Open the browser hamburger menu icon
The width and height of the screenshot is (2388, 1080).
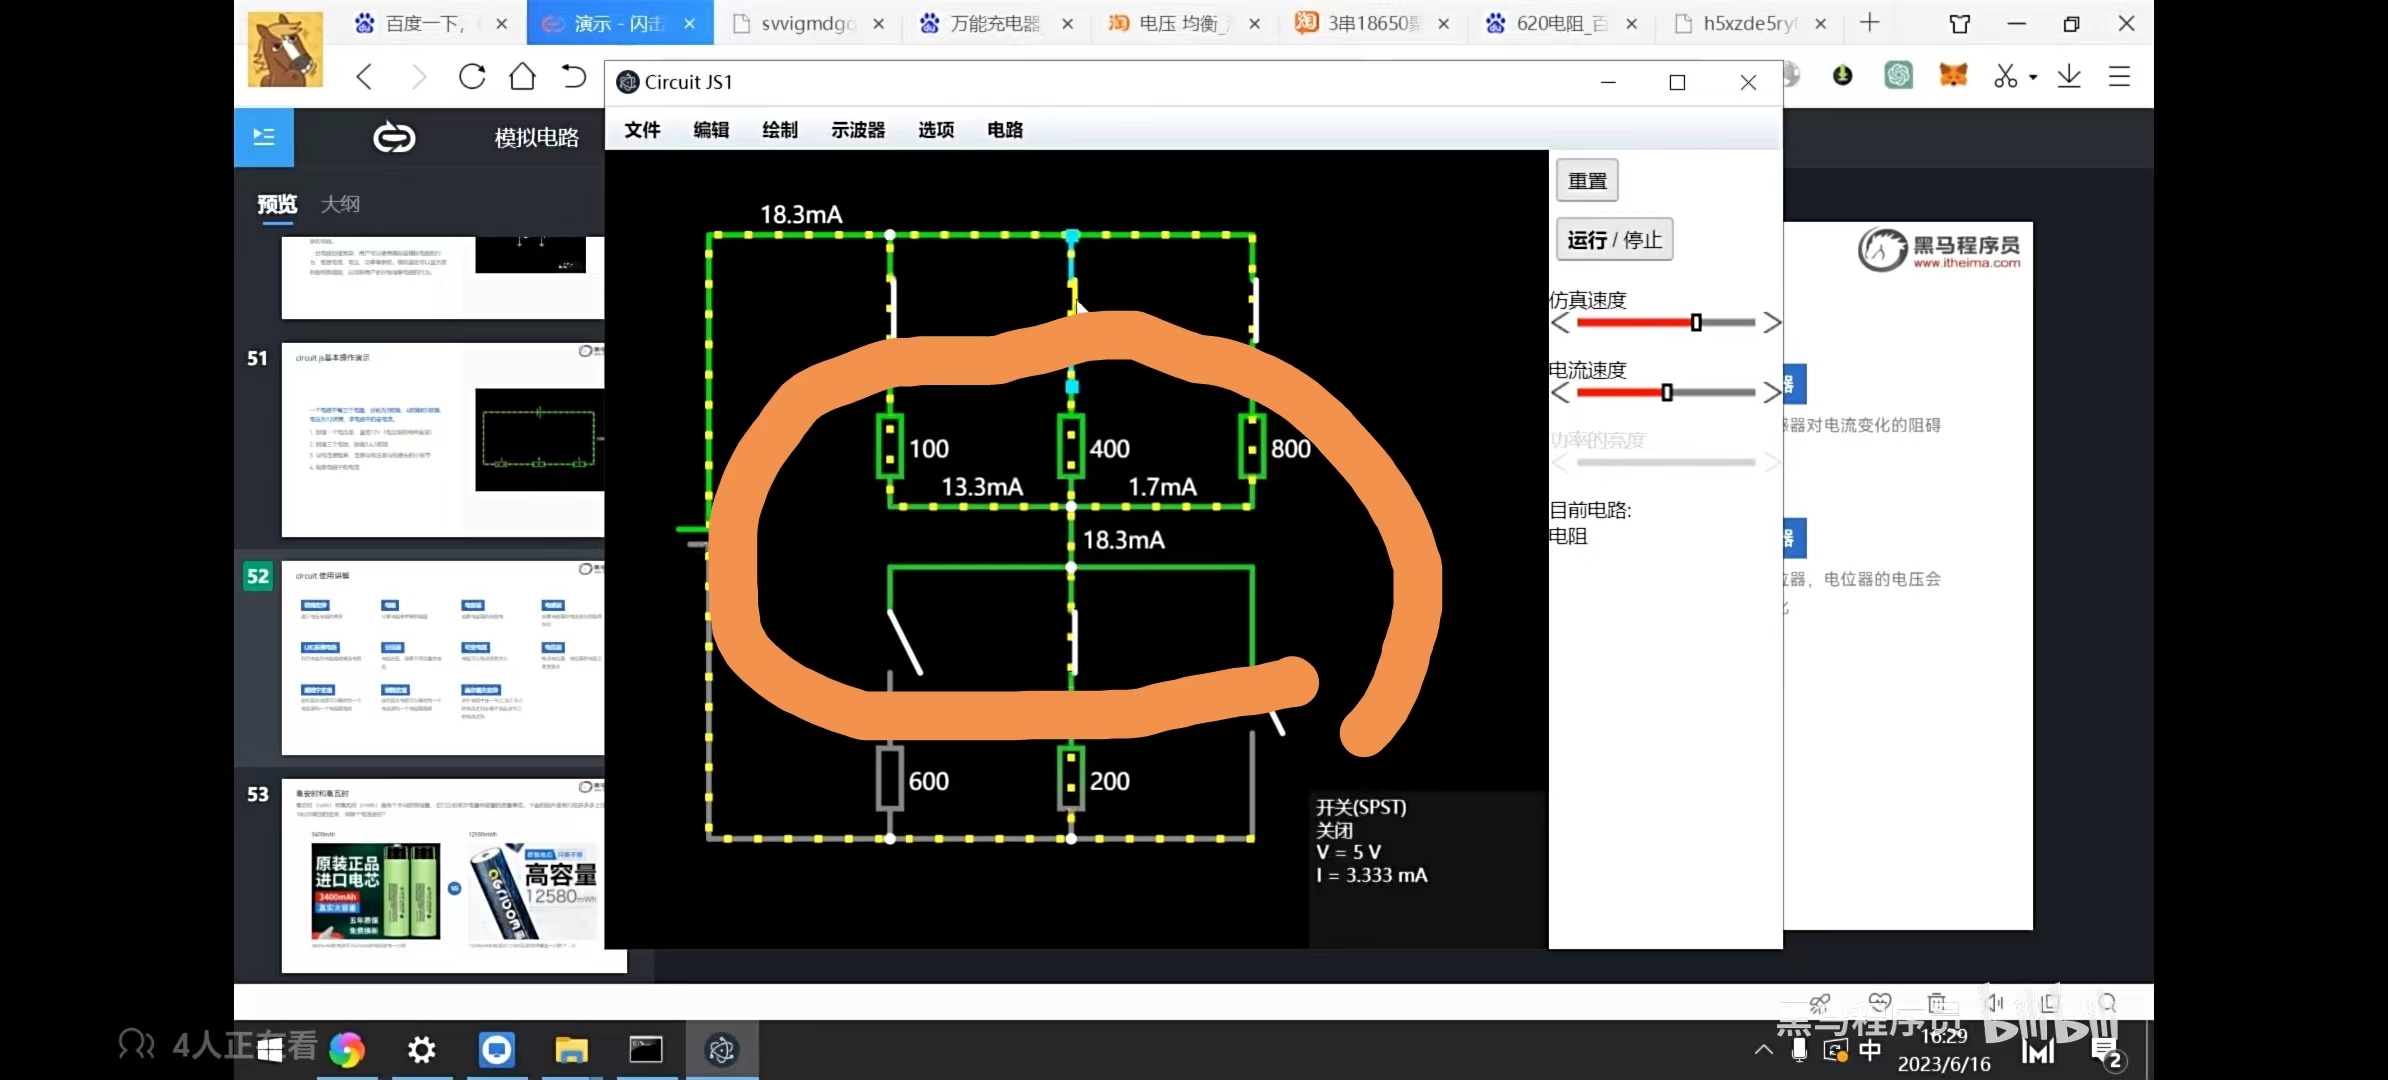click(2119, 77)
